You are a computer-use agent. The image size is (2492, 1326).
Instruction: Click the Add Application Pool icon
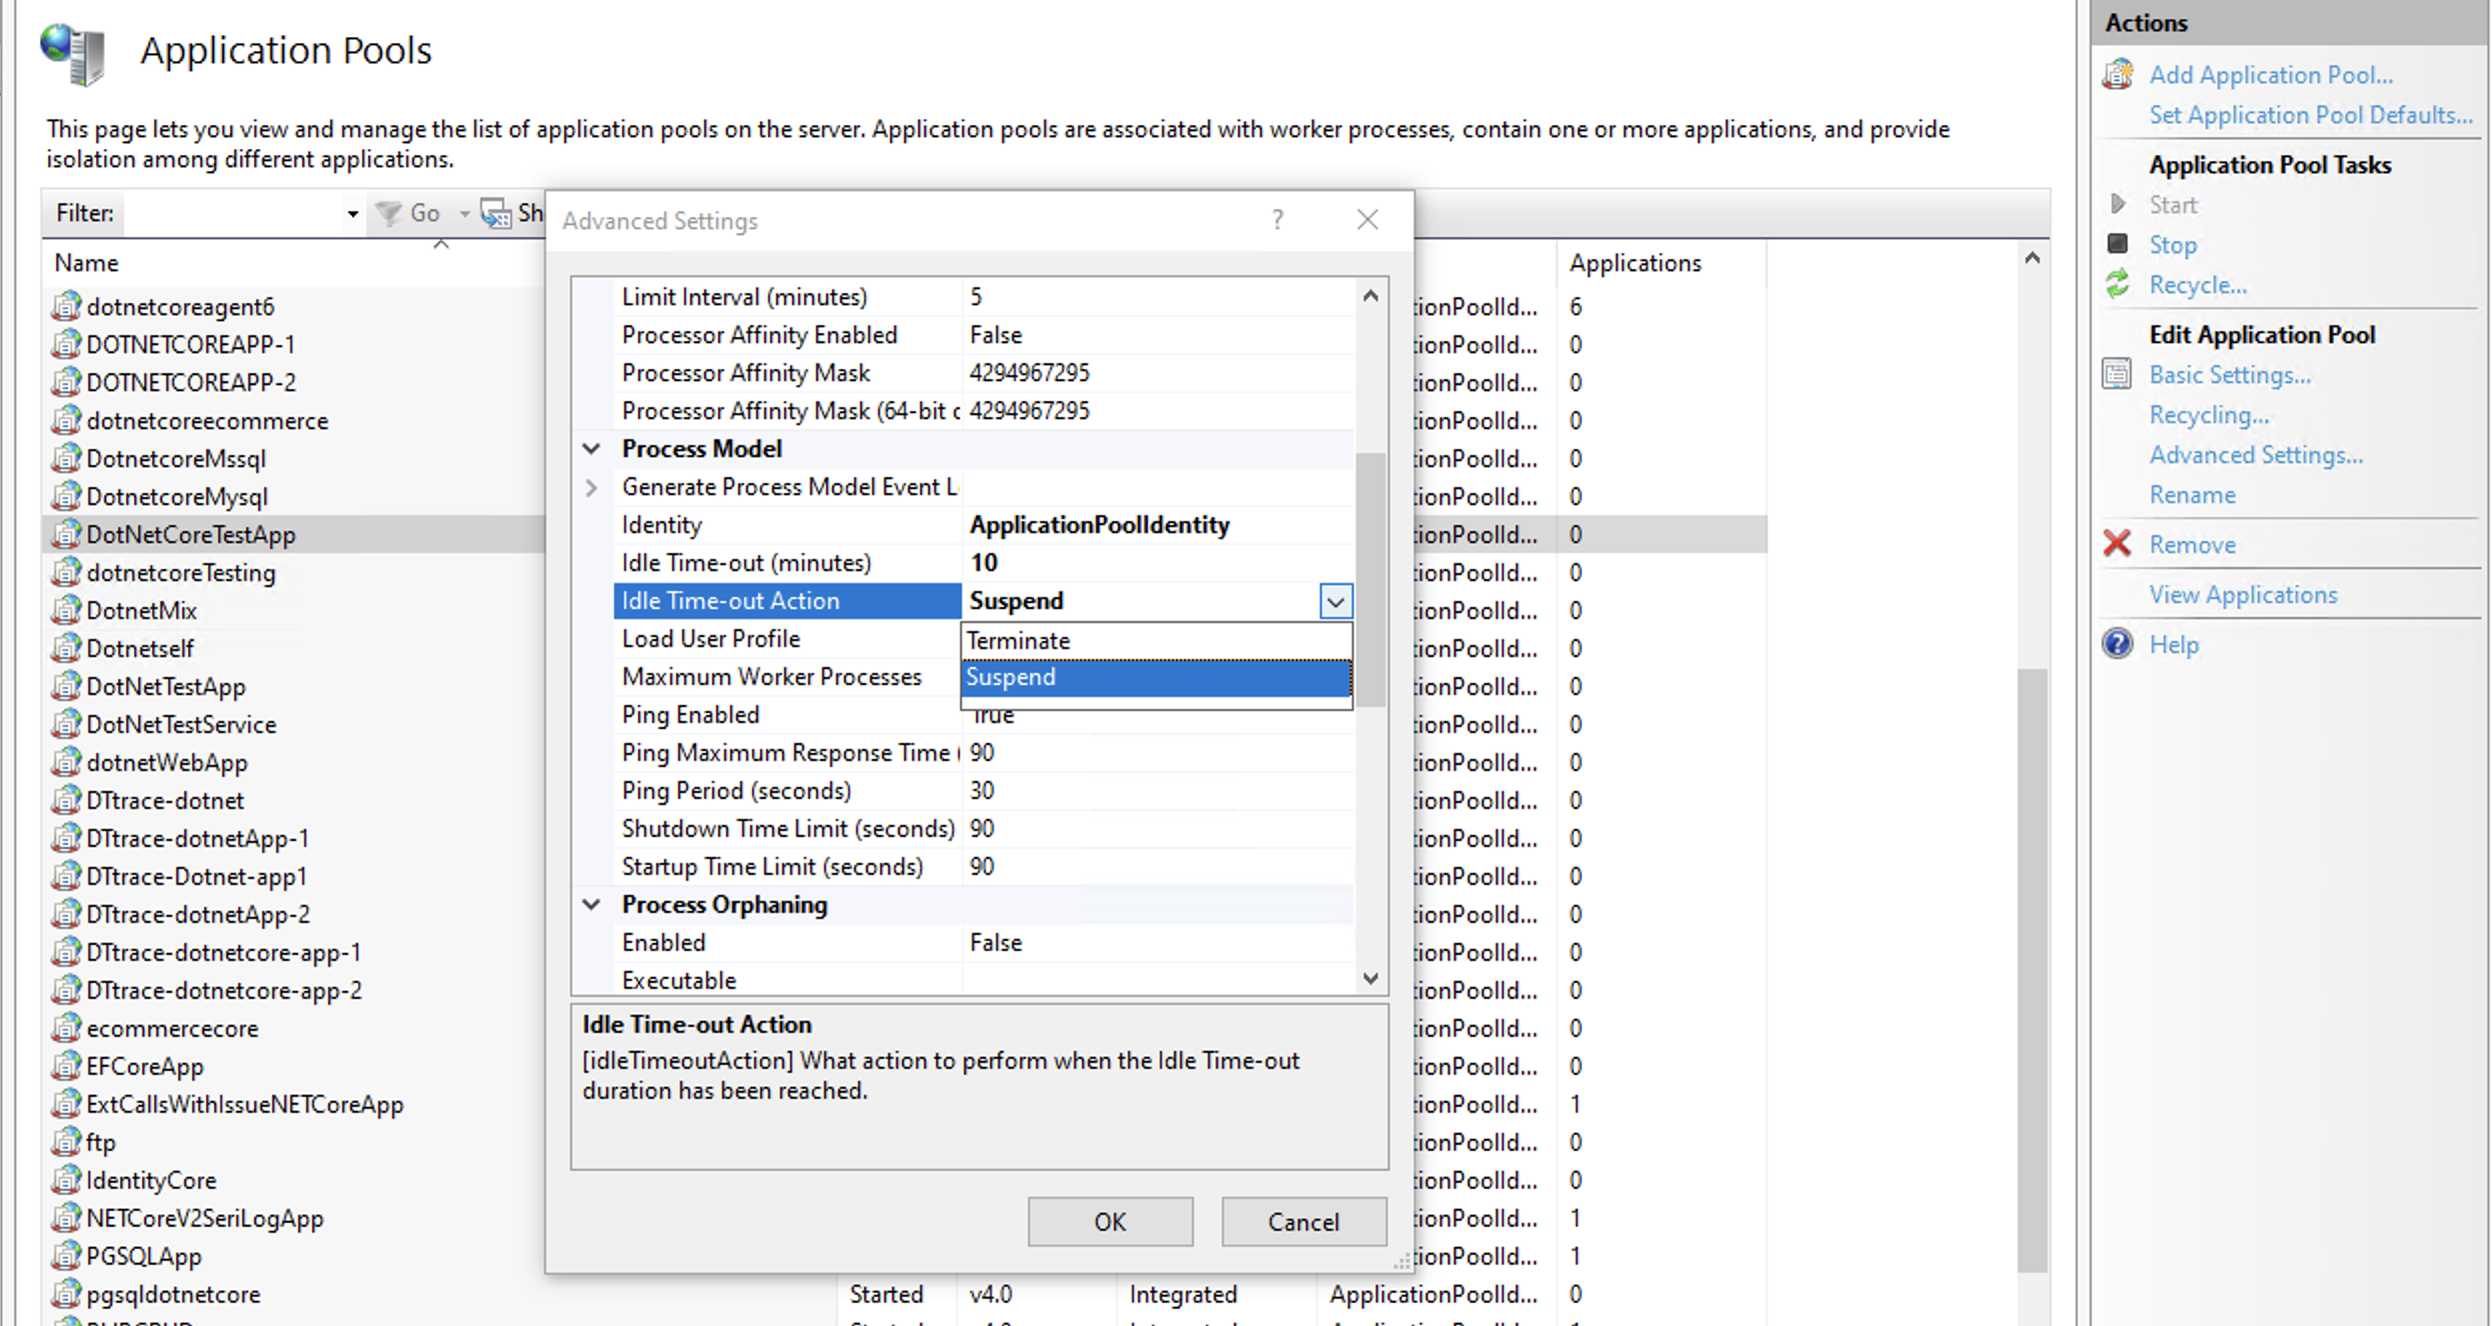click(x=2118, y=75)
